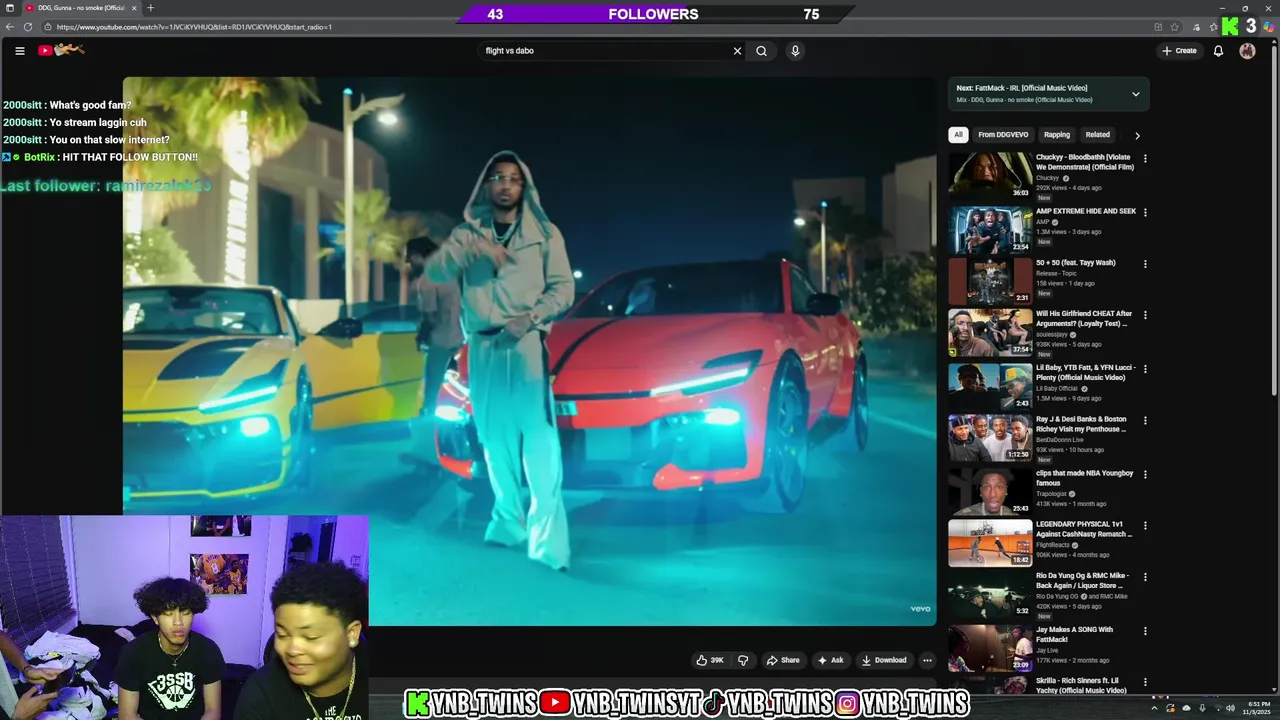This screenshot has width=1280, height=720.
Task: Click the main music video player
Action: coord(529,351)
